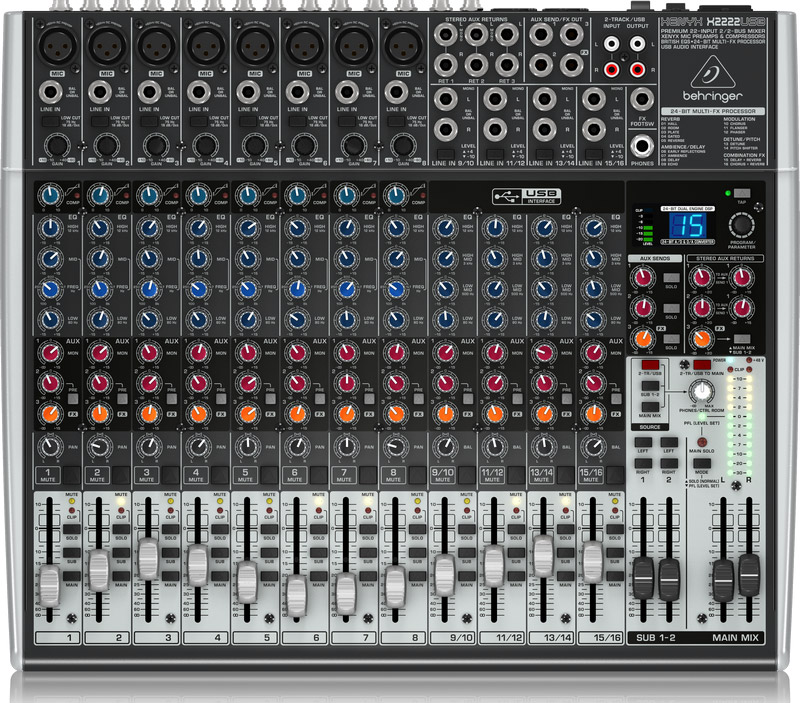Toggle the MAIN routing button on channel 7
This screenshot has height=703, width=800.
click(x=368, y=576)
